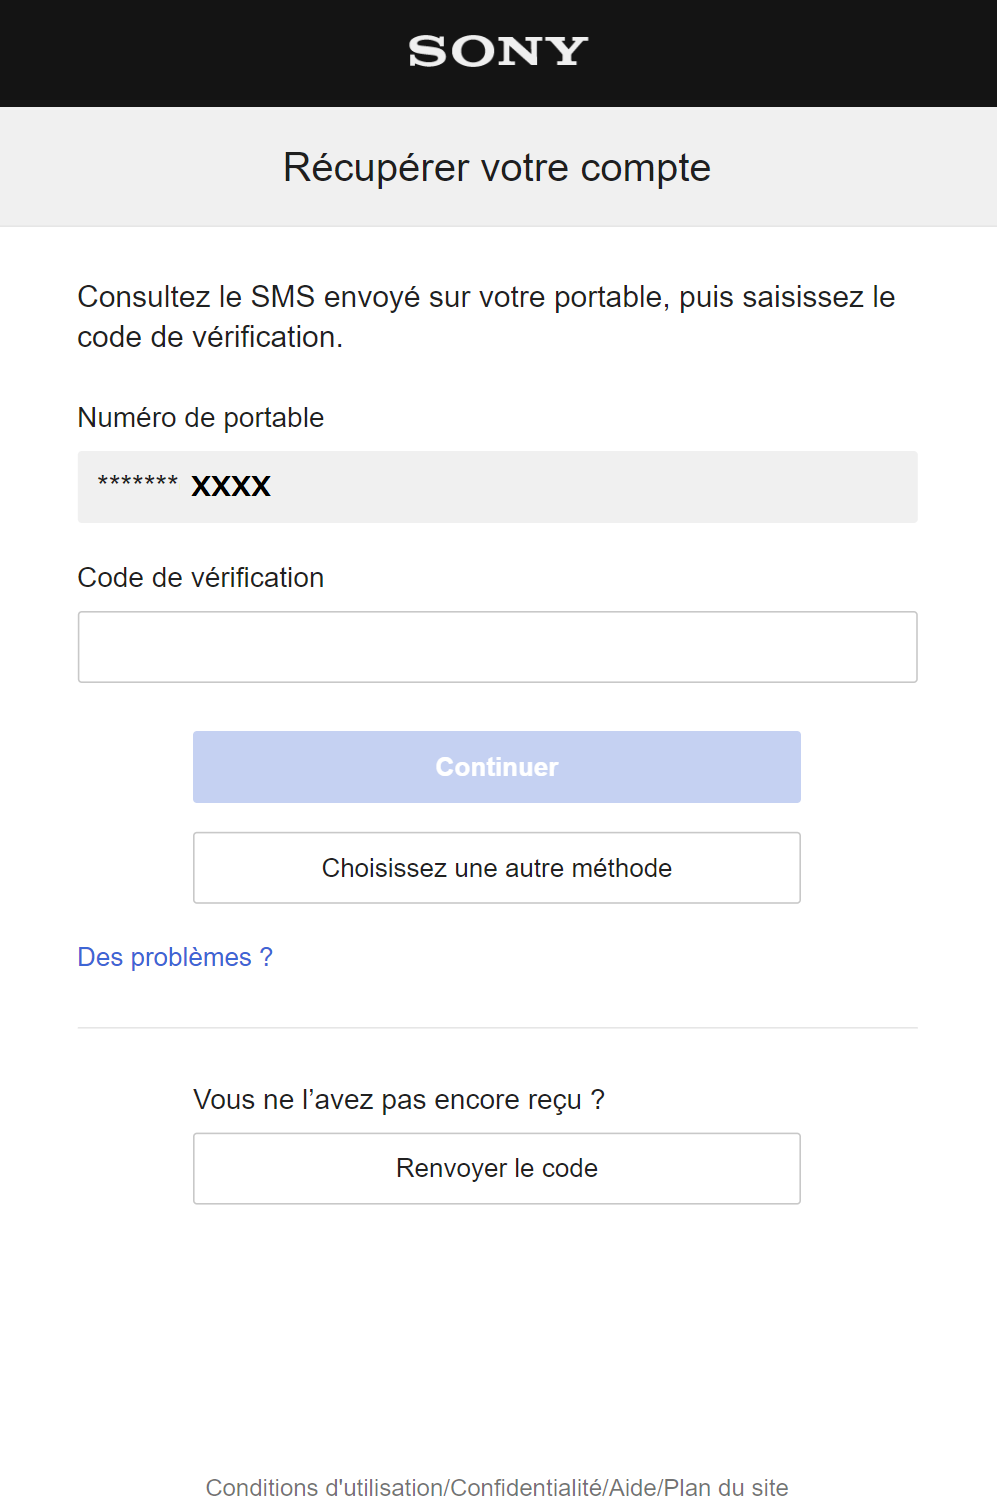Click the divider line above the resend section
This screenshot has width=997, height=1509.
coord(497,1025)
